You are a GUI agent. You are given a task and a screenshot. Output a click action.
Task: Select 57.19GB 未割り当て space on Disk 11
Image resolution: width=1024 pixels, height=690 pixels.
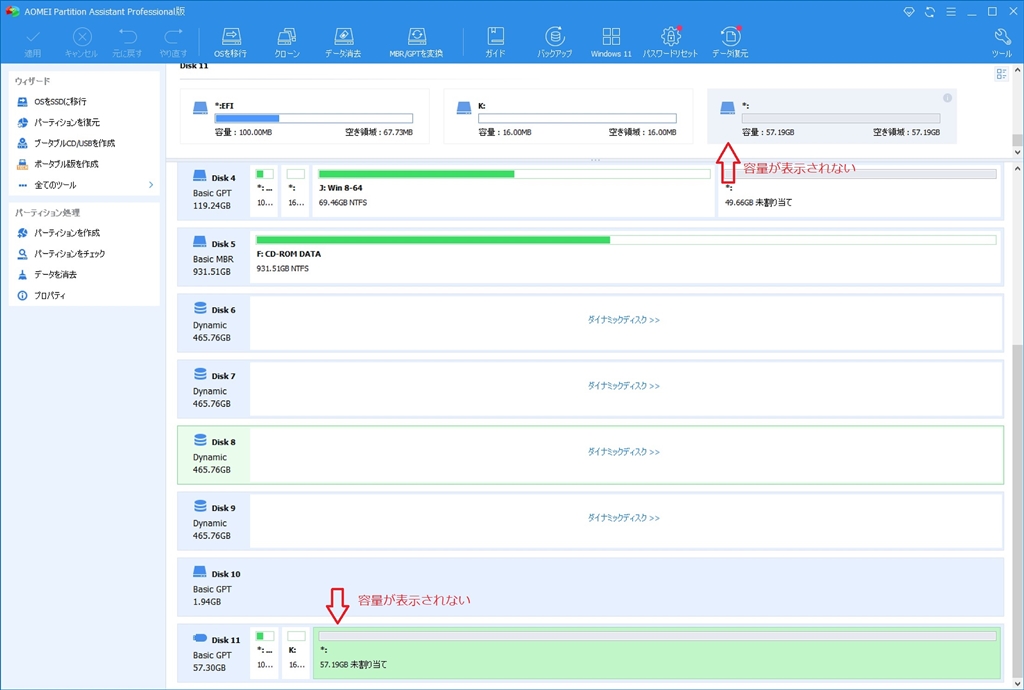[656, 653]
